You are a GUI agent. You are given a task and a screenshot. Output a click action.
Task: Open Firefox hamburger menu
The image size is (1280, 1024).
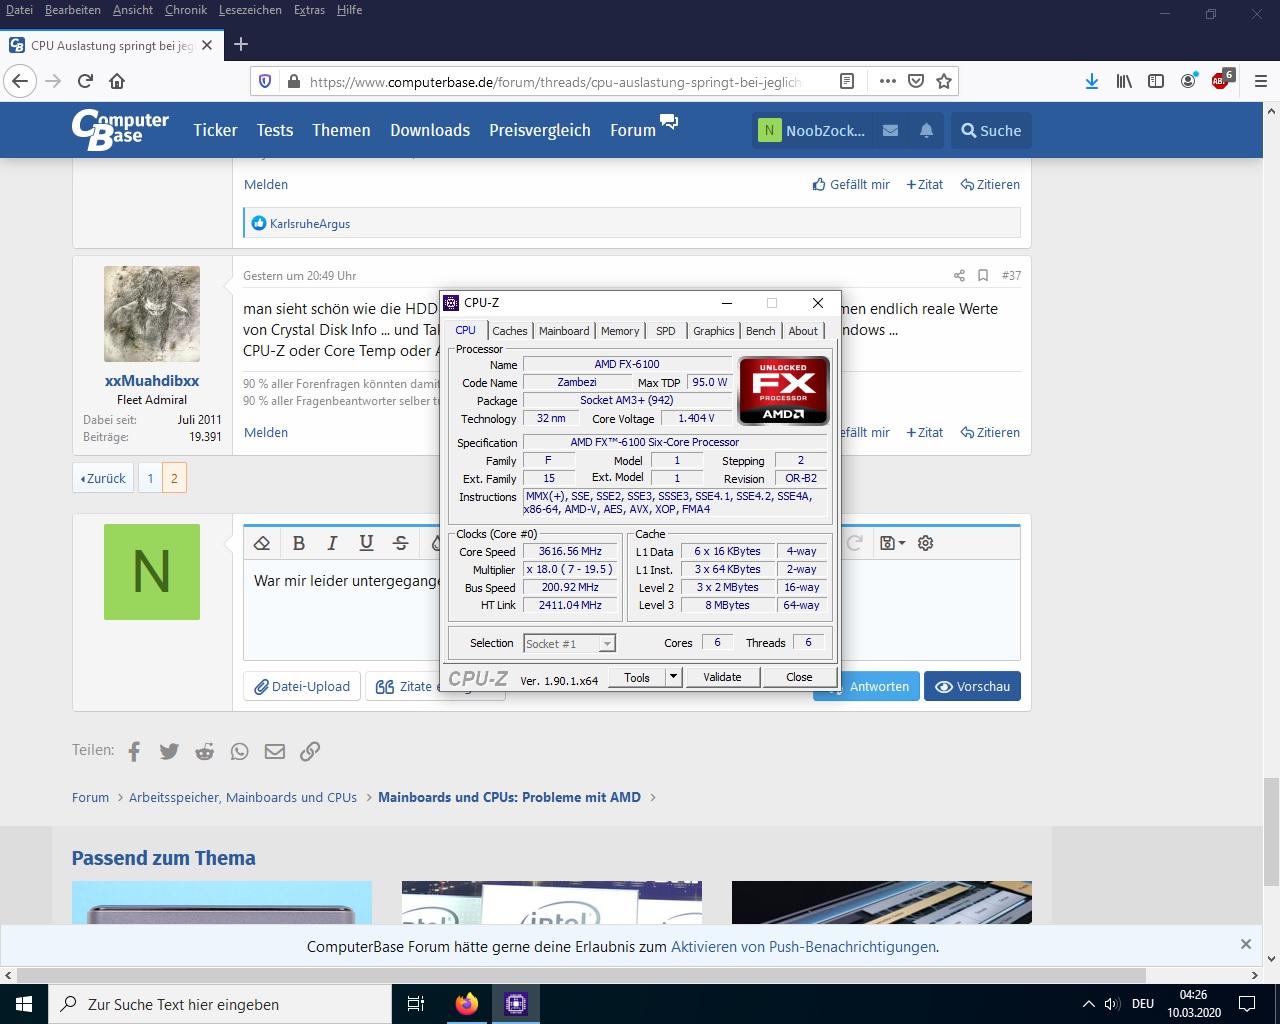[x=1260, y=81]
